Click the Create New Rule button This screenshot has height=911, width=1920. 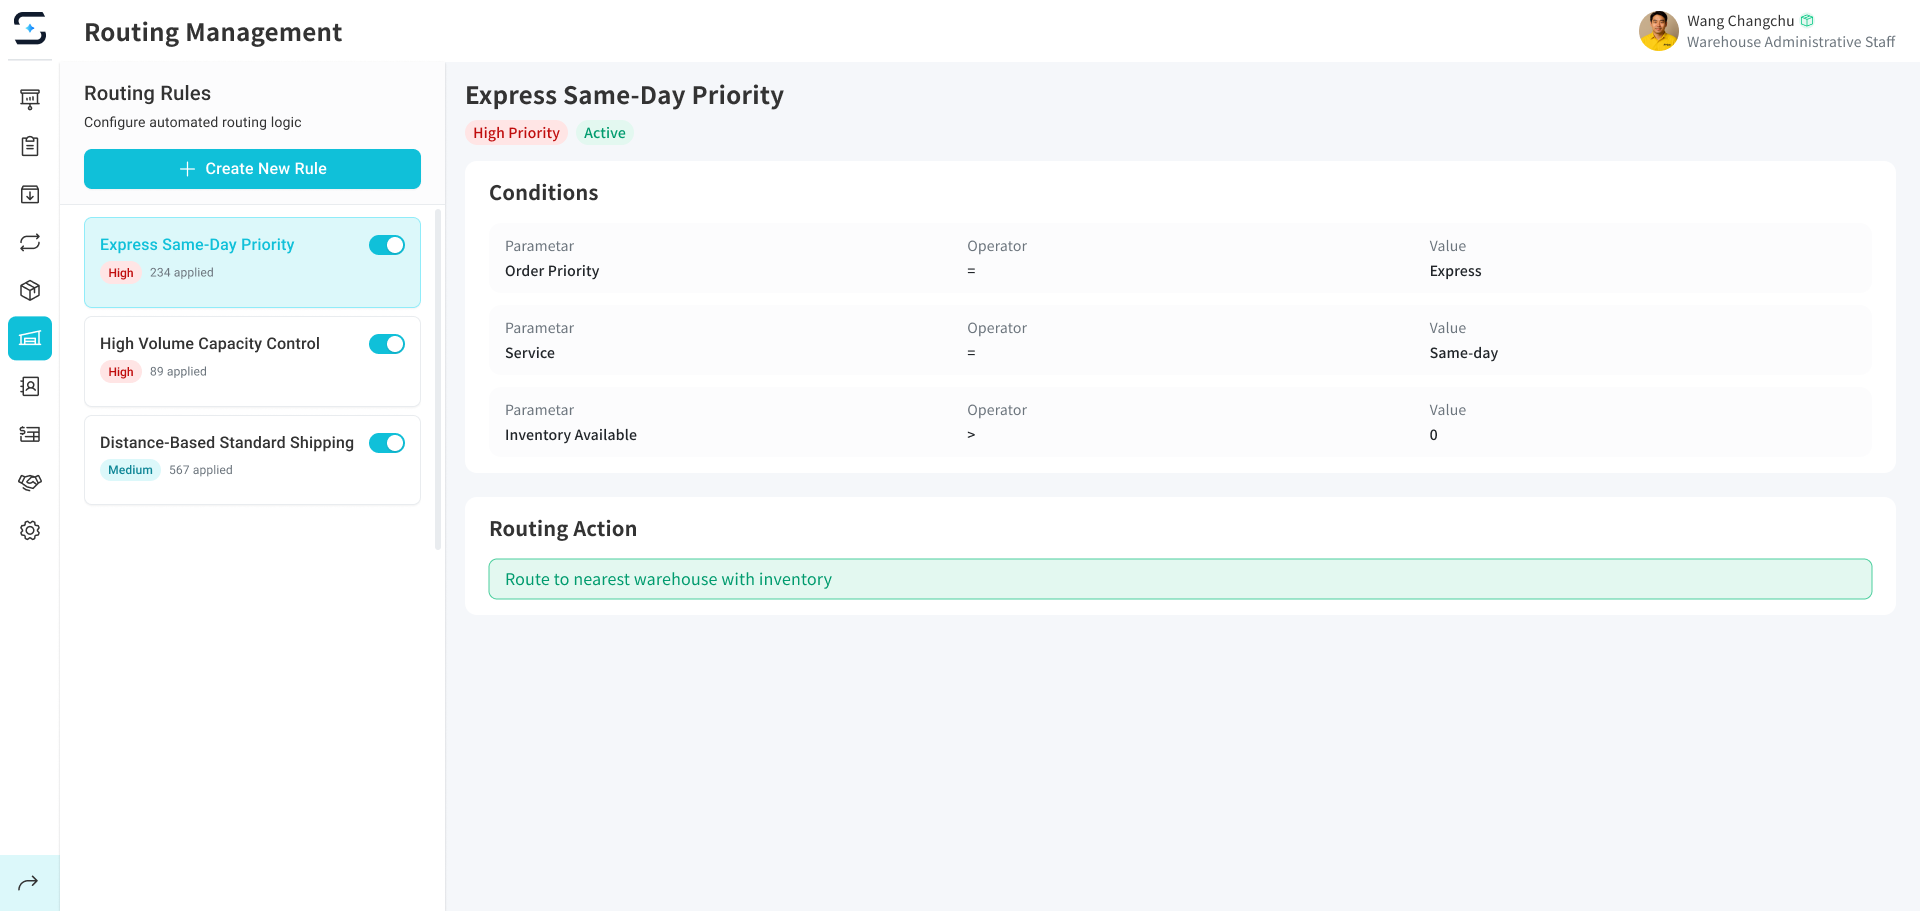coord(252,169)
